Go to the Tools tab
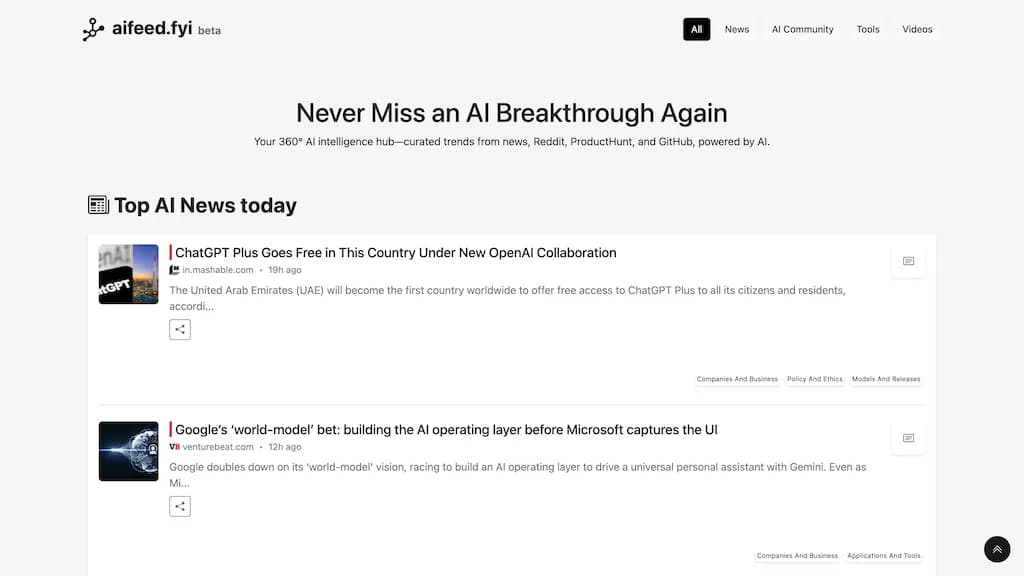 [x=868, y=29]
